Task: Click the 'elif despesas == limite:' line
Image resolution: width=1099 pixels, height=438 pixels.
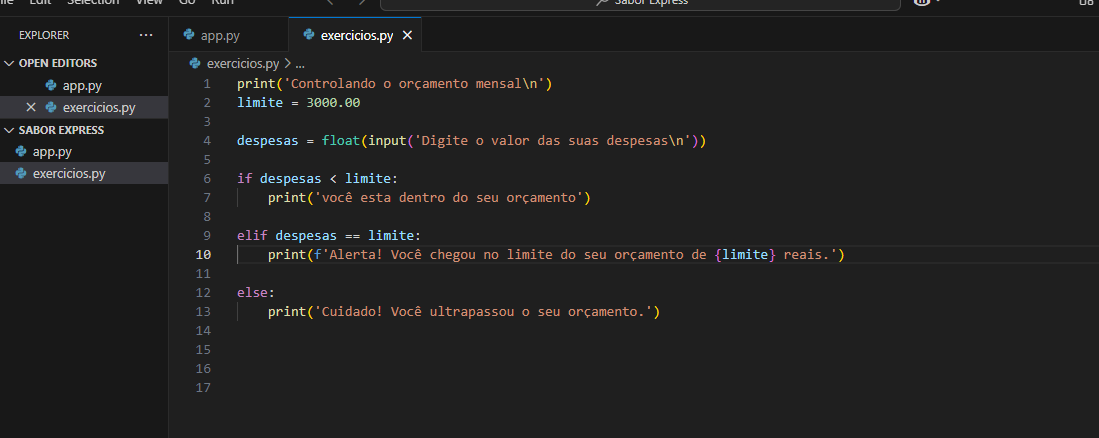Action: pos(329,235)
